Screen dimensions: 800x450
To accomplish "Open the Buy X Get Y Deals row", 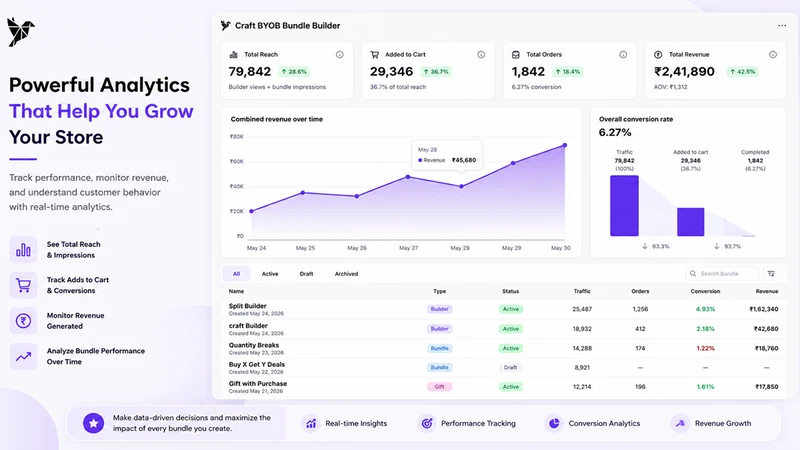I will pos(504,367).
